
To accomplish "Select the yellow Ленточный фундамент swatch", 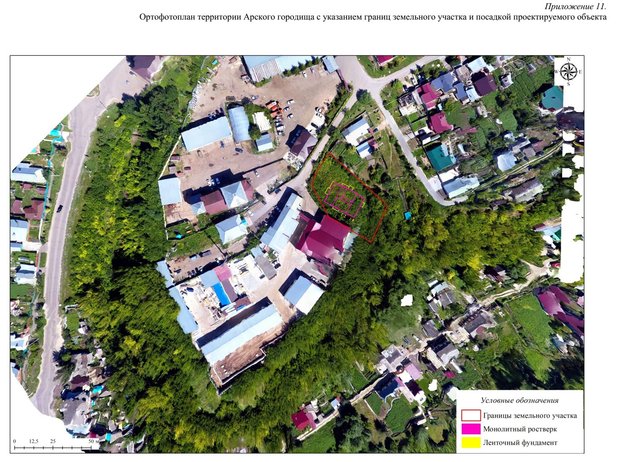I will (471, 441).
